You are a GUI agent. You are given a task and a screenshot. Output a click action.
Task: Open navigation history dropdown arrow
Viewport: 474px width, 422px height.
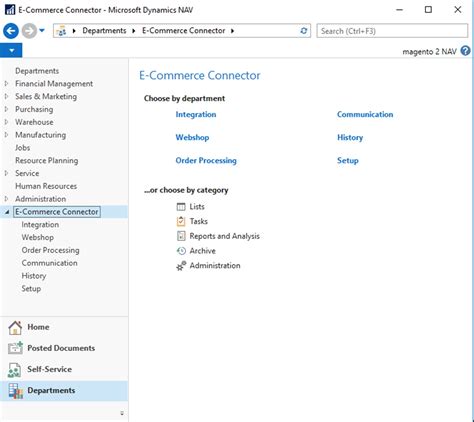[x=42, y=31]
